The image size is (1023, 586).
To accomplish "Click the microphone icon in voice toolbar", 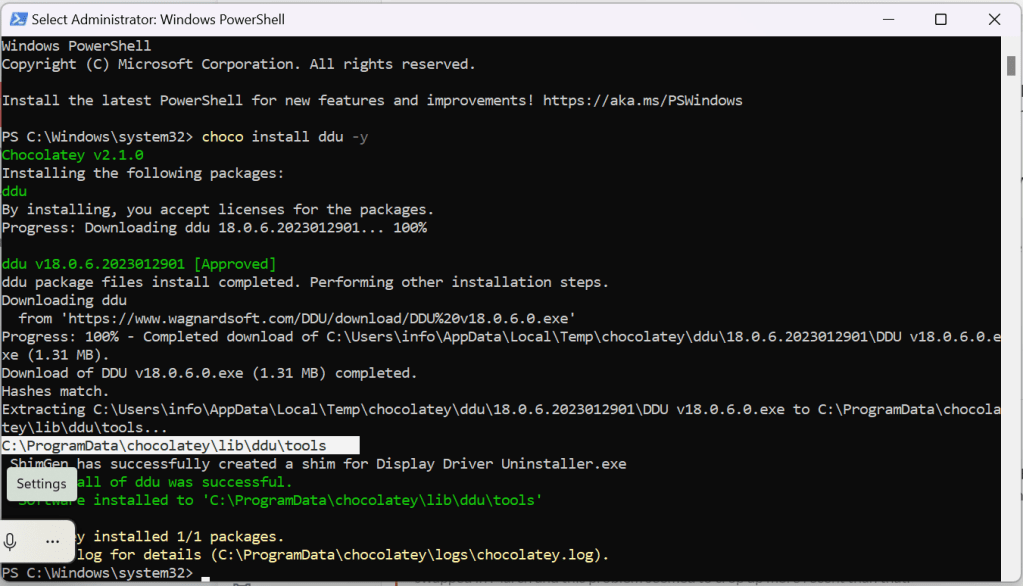I will pyautogui.click(x=10, y=541).
